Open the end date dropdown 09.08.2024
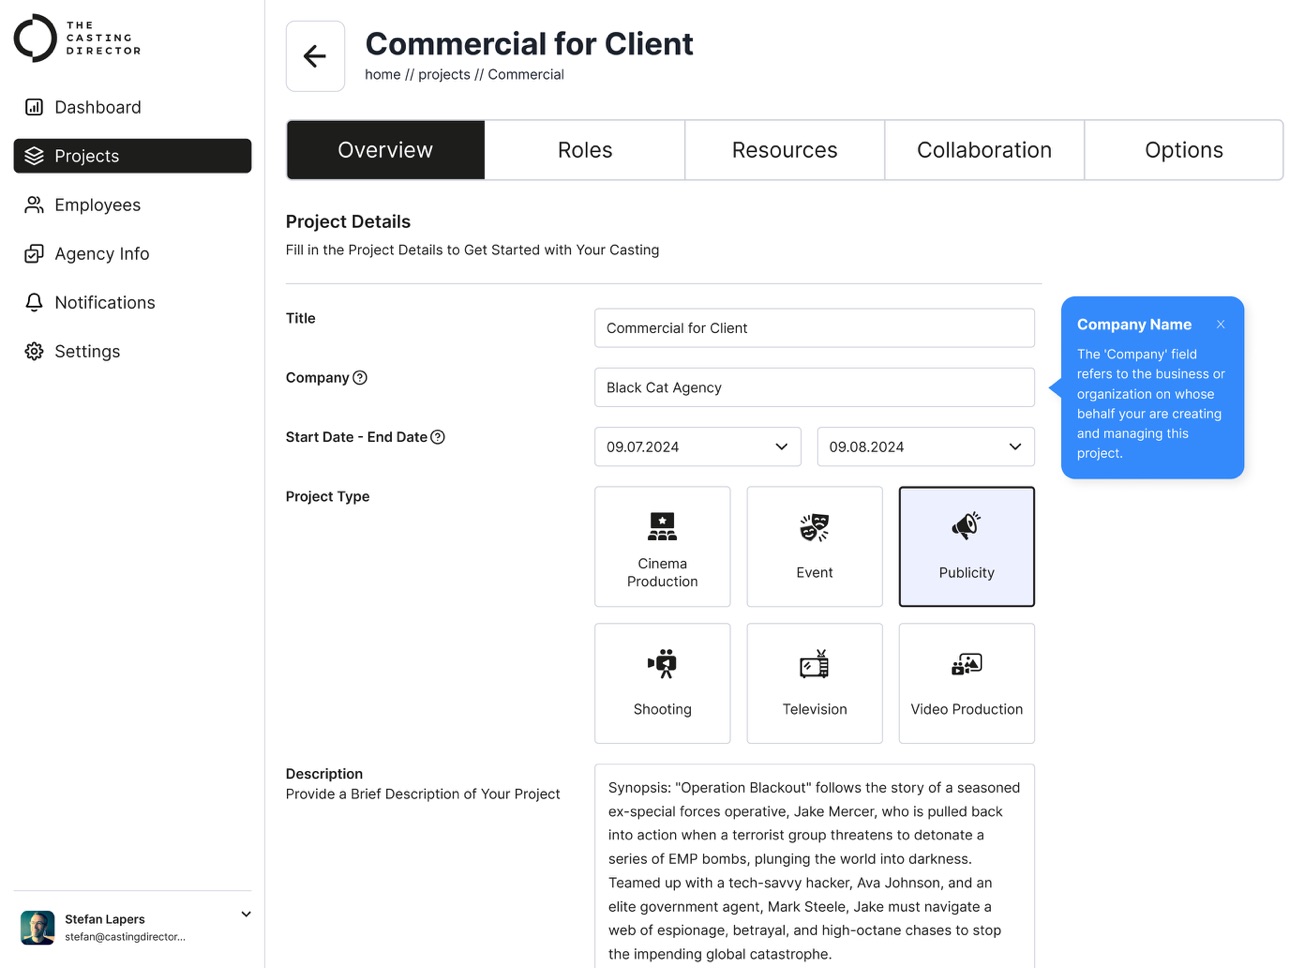Screen dimensions: 1290x968 [926, 447]
